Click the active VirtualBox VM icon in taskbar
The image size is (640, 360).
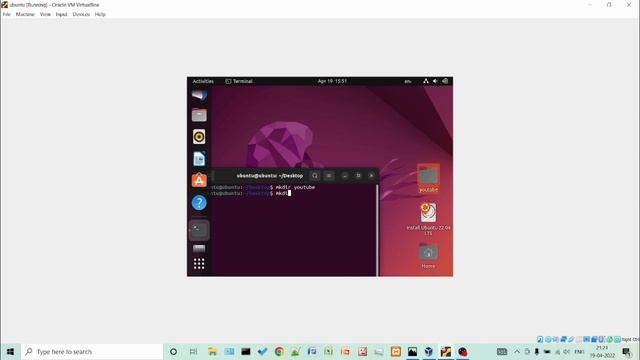click(446, 351)
